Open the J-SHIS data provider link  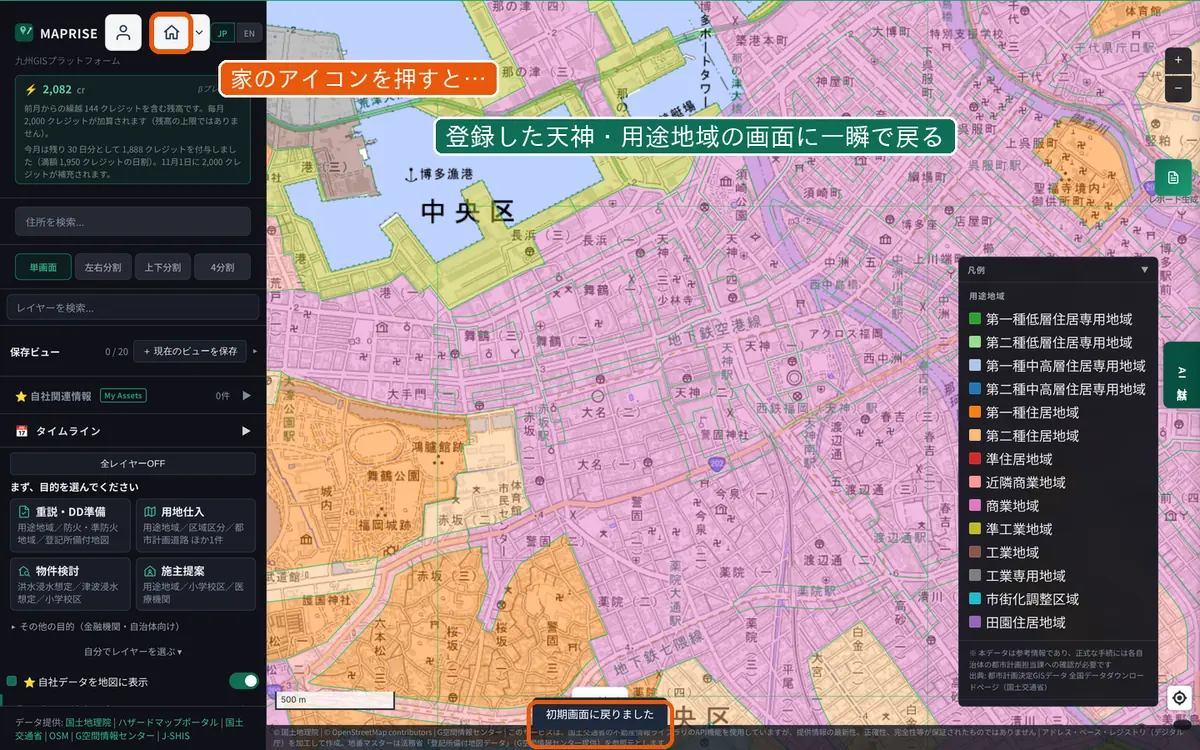coord(177,735)
